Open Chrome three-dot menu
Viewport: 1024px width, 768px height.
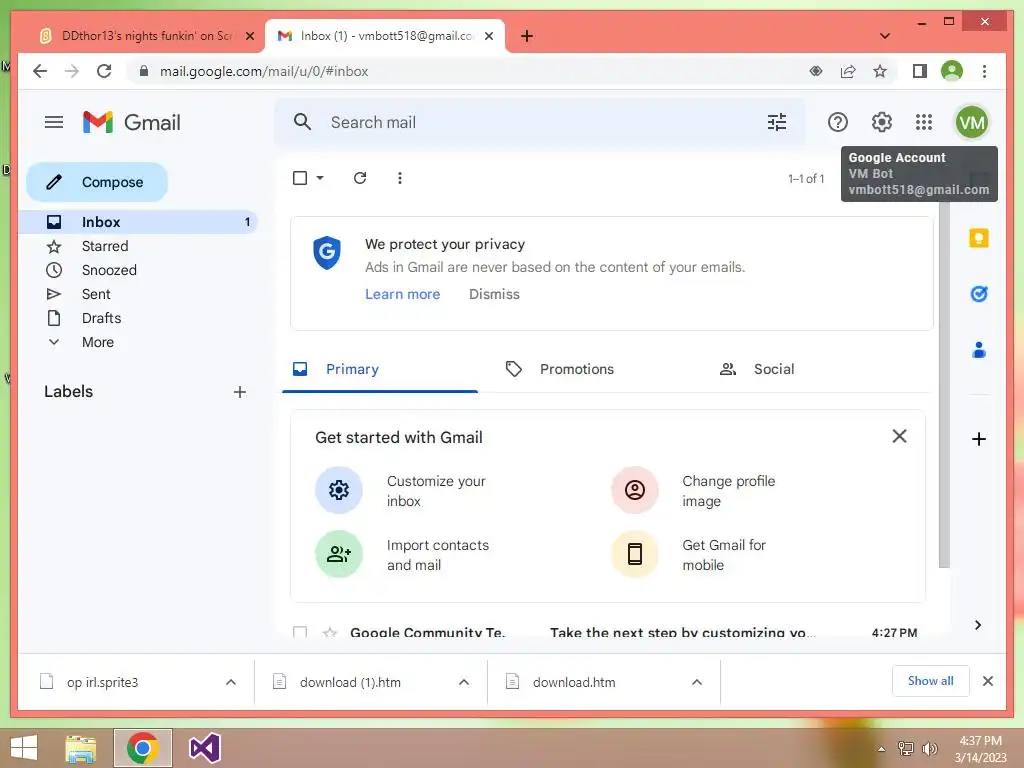(x=984, y=71)
